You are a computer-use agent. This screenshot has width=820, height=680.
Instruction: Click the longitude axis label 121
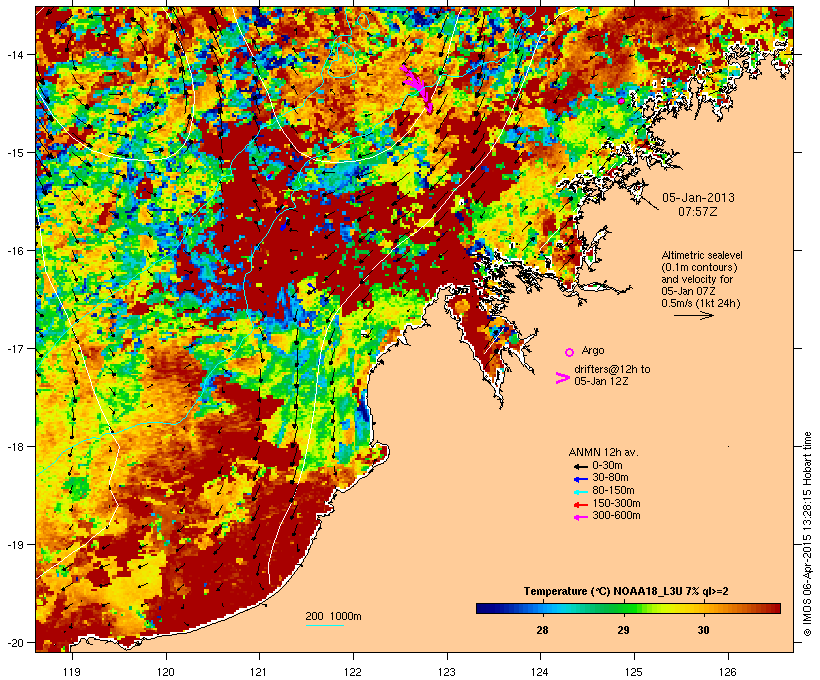click(259, 672)
